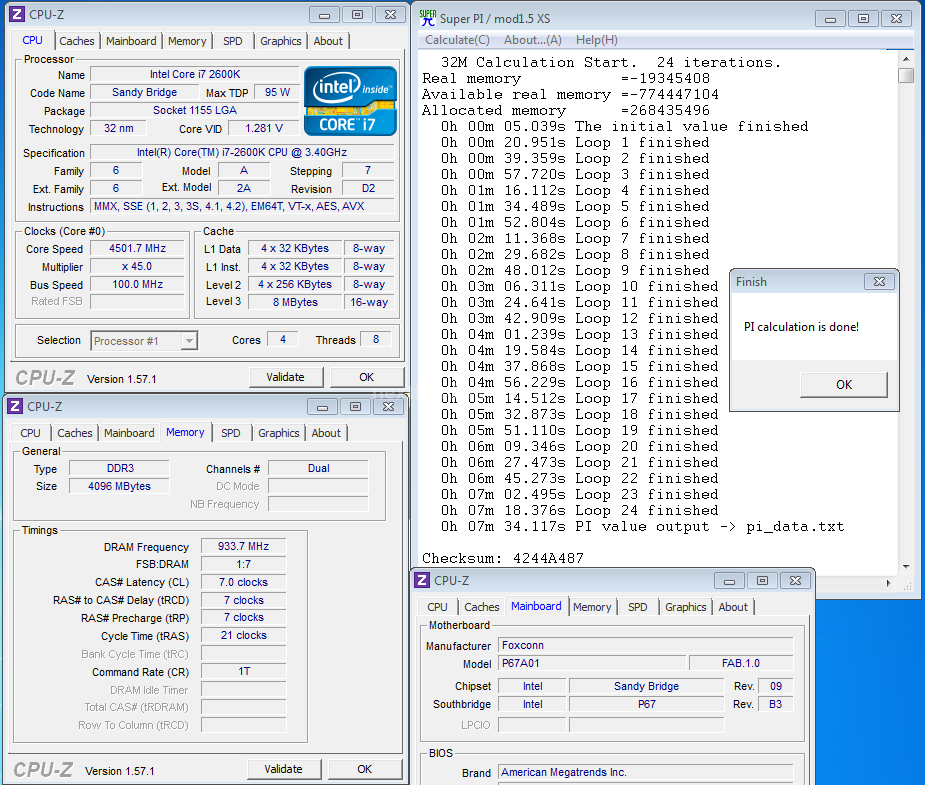The image size is (925, 785).
Task: Click the CPU-Z icon in Memory window title bar
Action: pyautogui.click(x=15, y=406)
